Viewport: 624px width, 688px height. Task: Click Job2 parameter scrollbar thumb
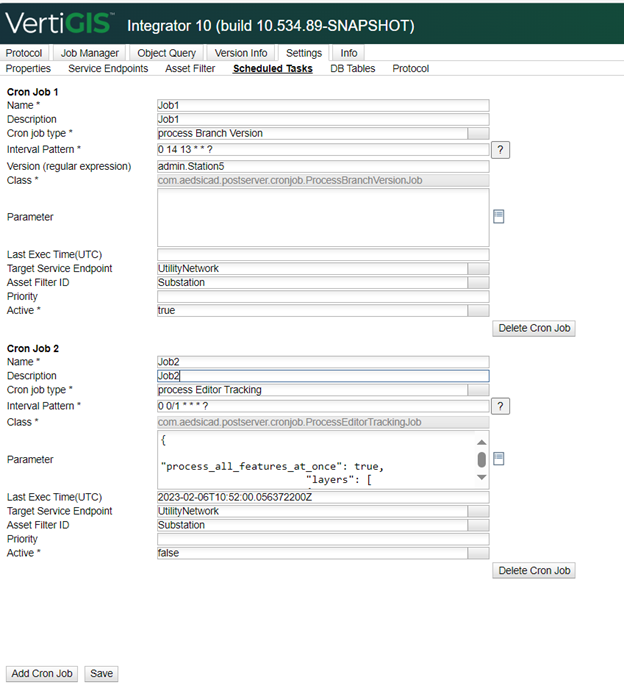coord(481,460)
